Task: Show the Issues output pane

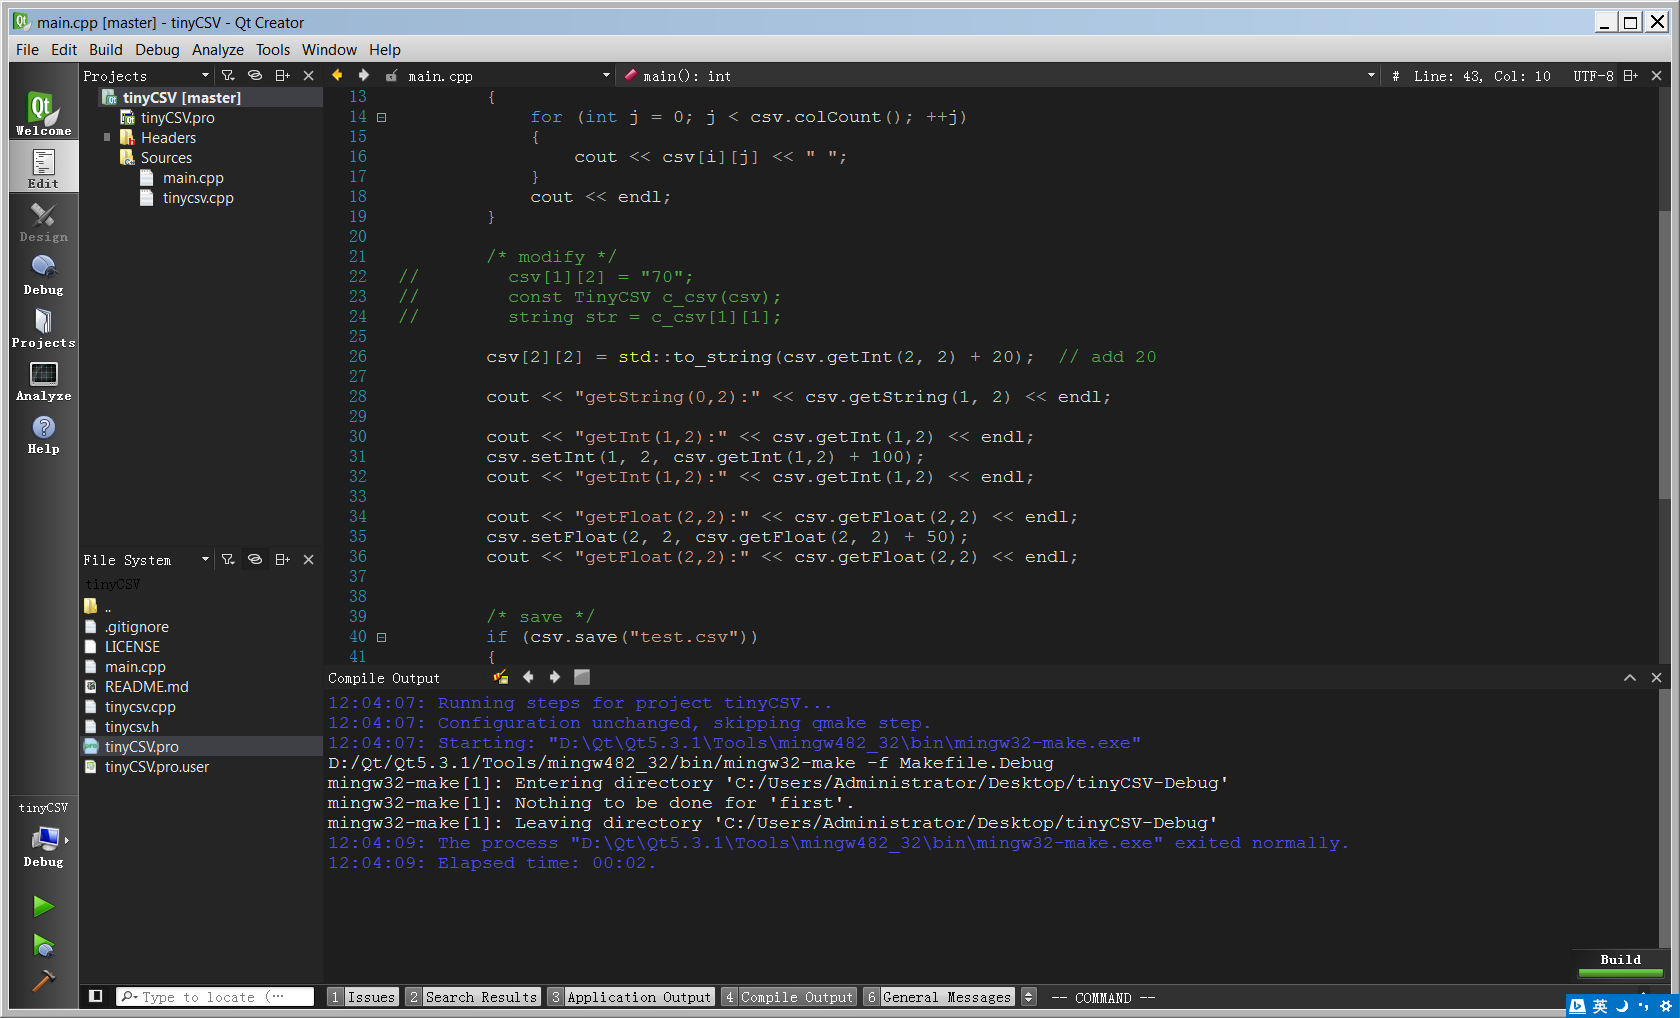Action: coord(363,996)
